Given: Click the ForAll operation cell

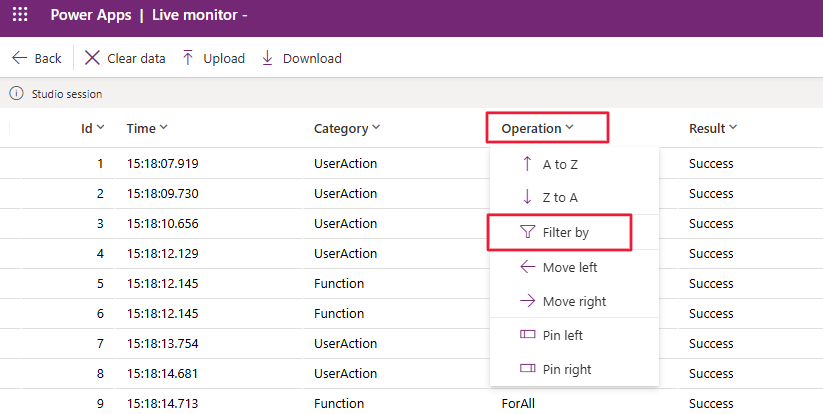Looking at the screenshot, I should (518, 403).
